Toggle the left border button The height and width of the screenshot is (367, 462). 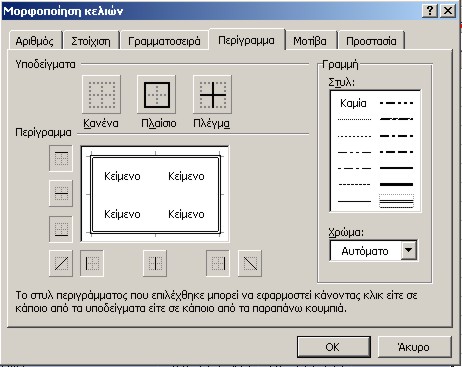[x=92, y=264]
